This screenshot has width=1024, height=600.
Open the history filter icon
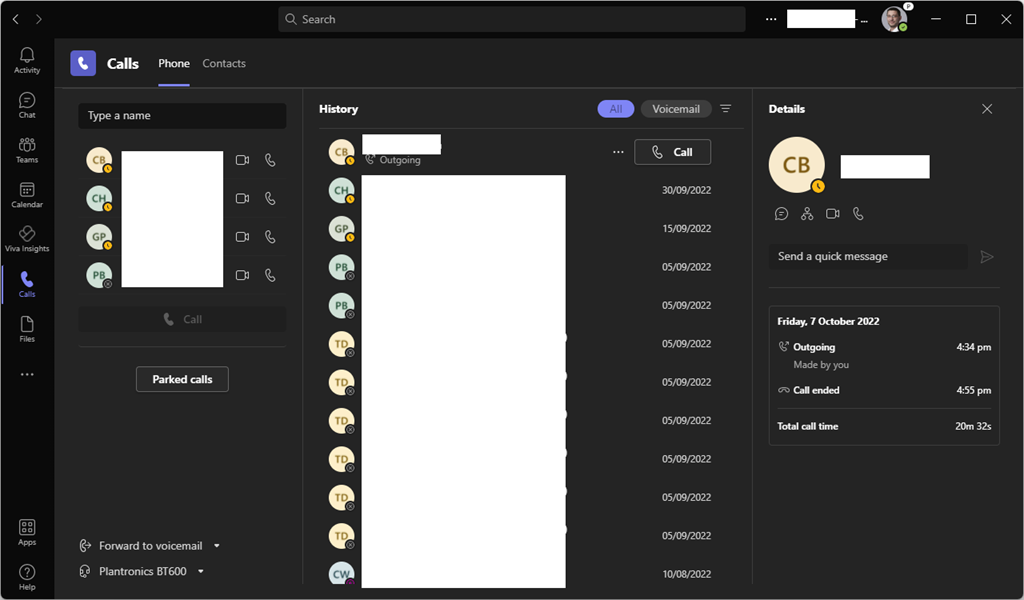(x=726, y=109)
